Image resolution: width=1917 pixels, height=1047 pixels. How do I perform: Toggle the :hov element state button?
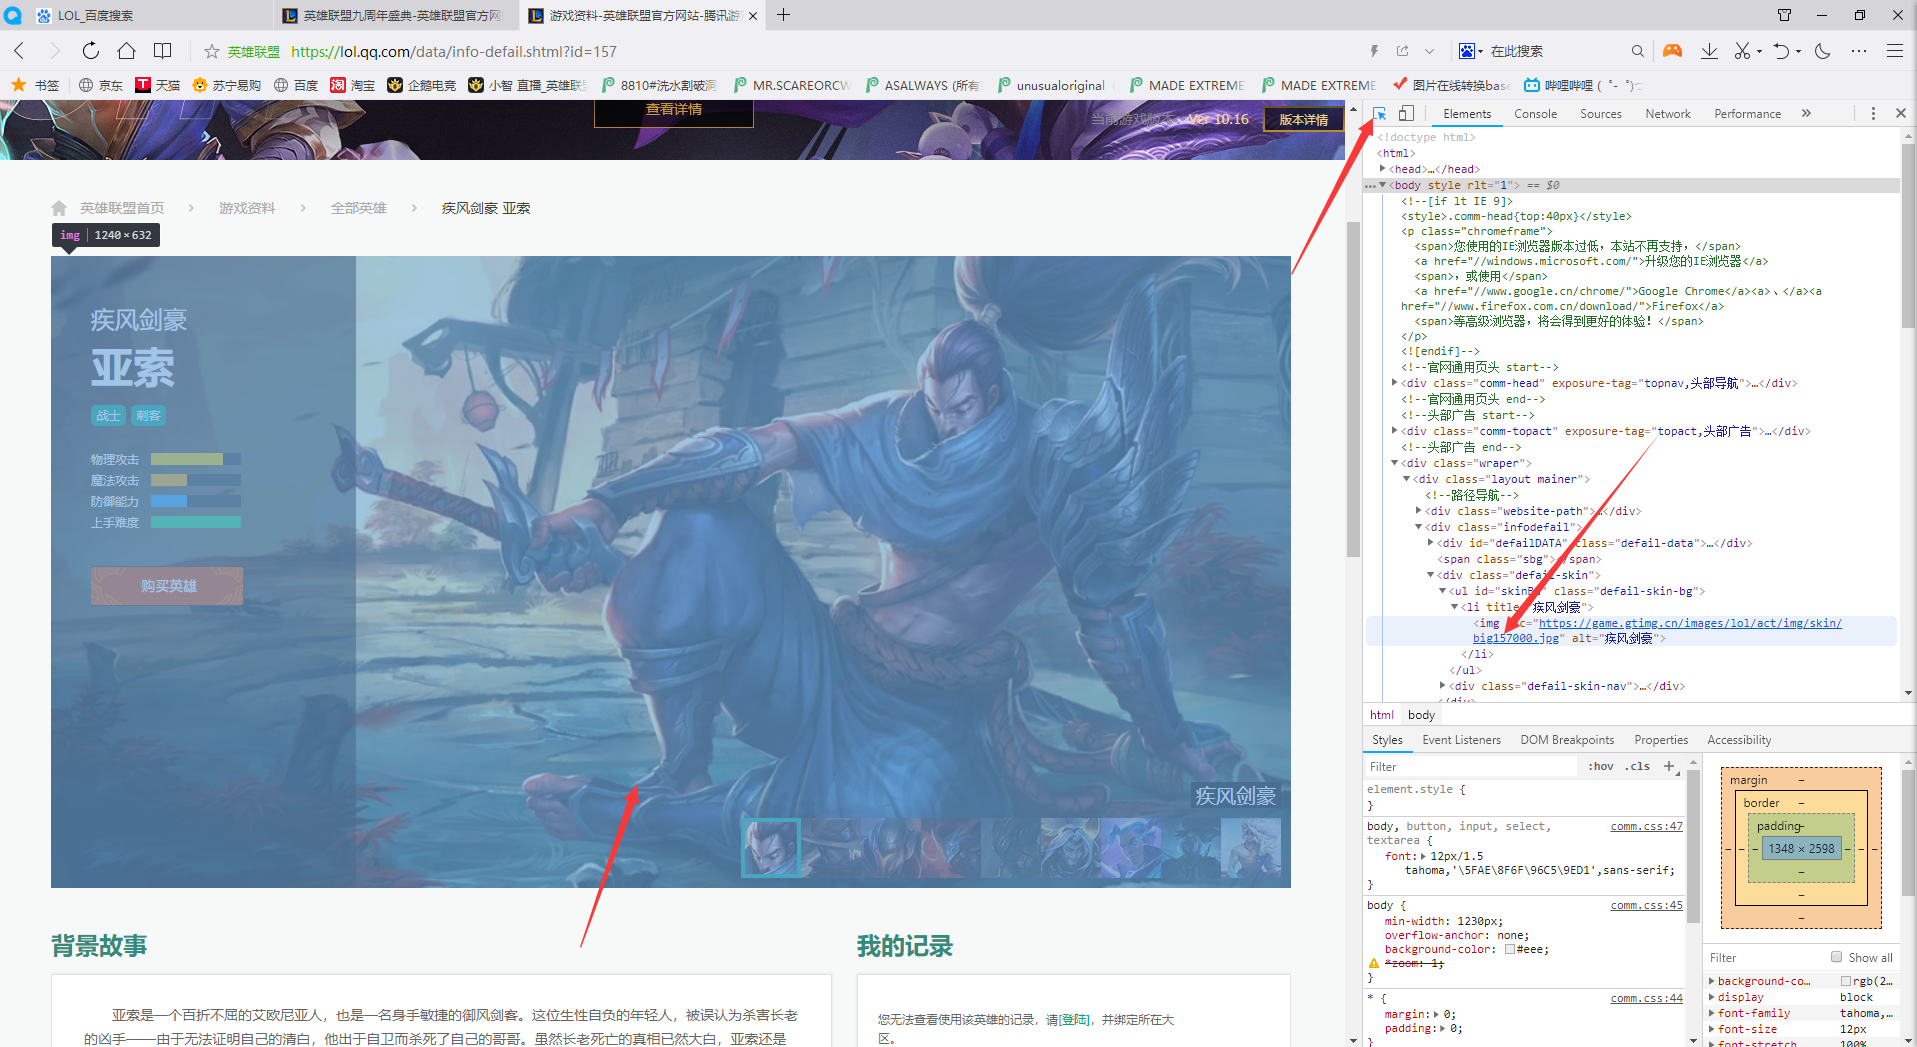1600,767
